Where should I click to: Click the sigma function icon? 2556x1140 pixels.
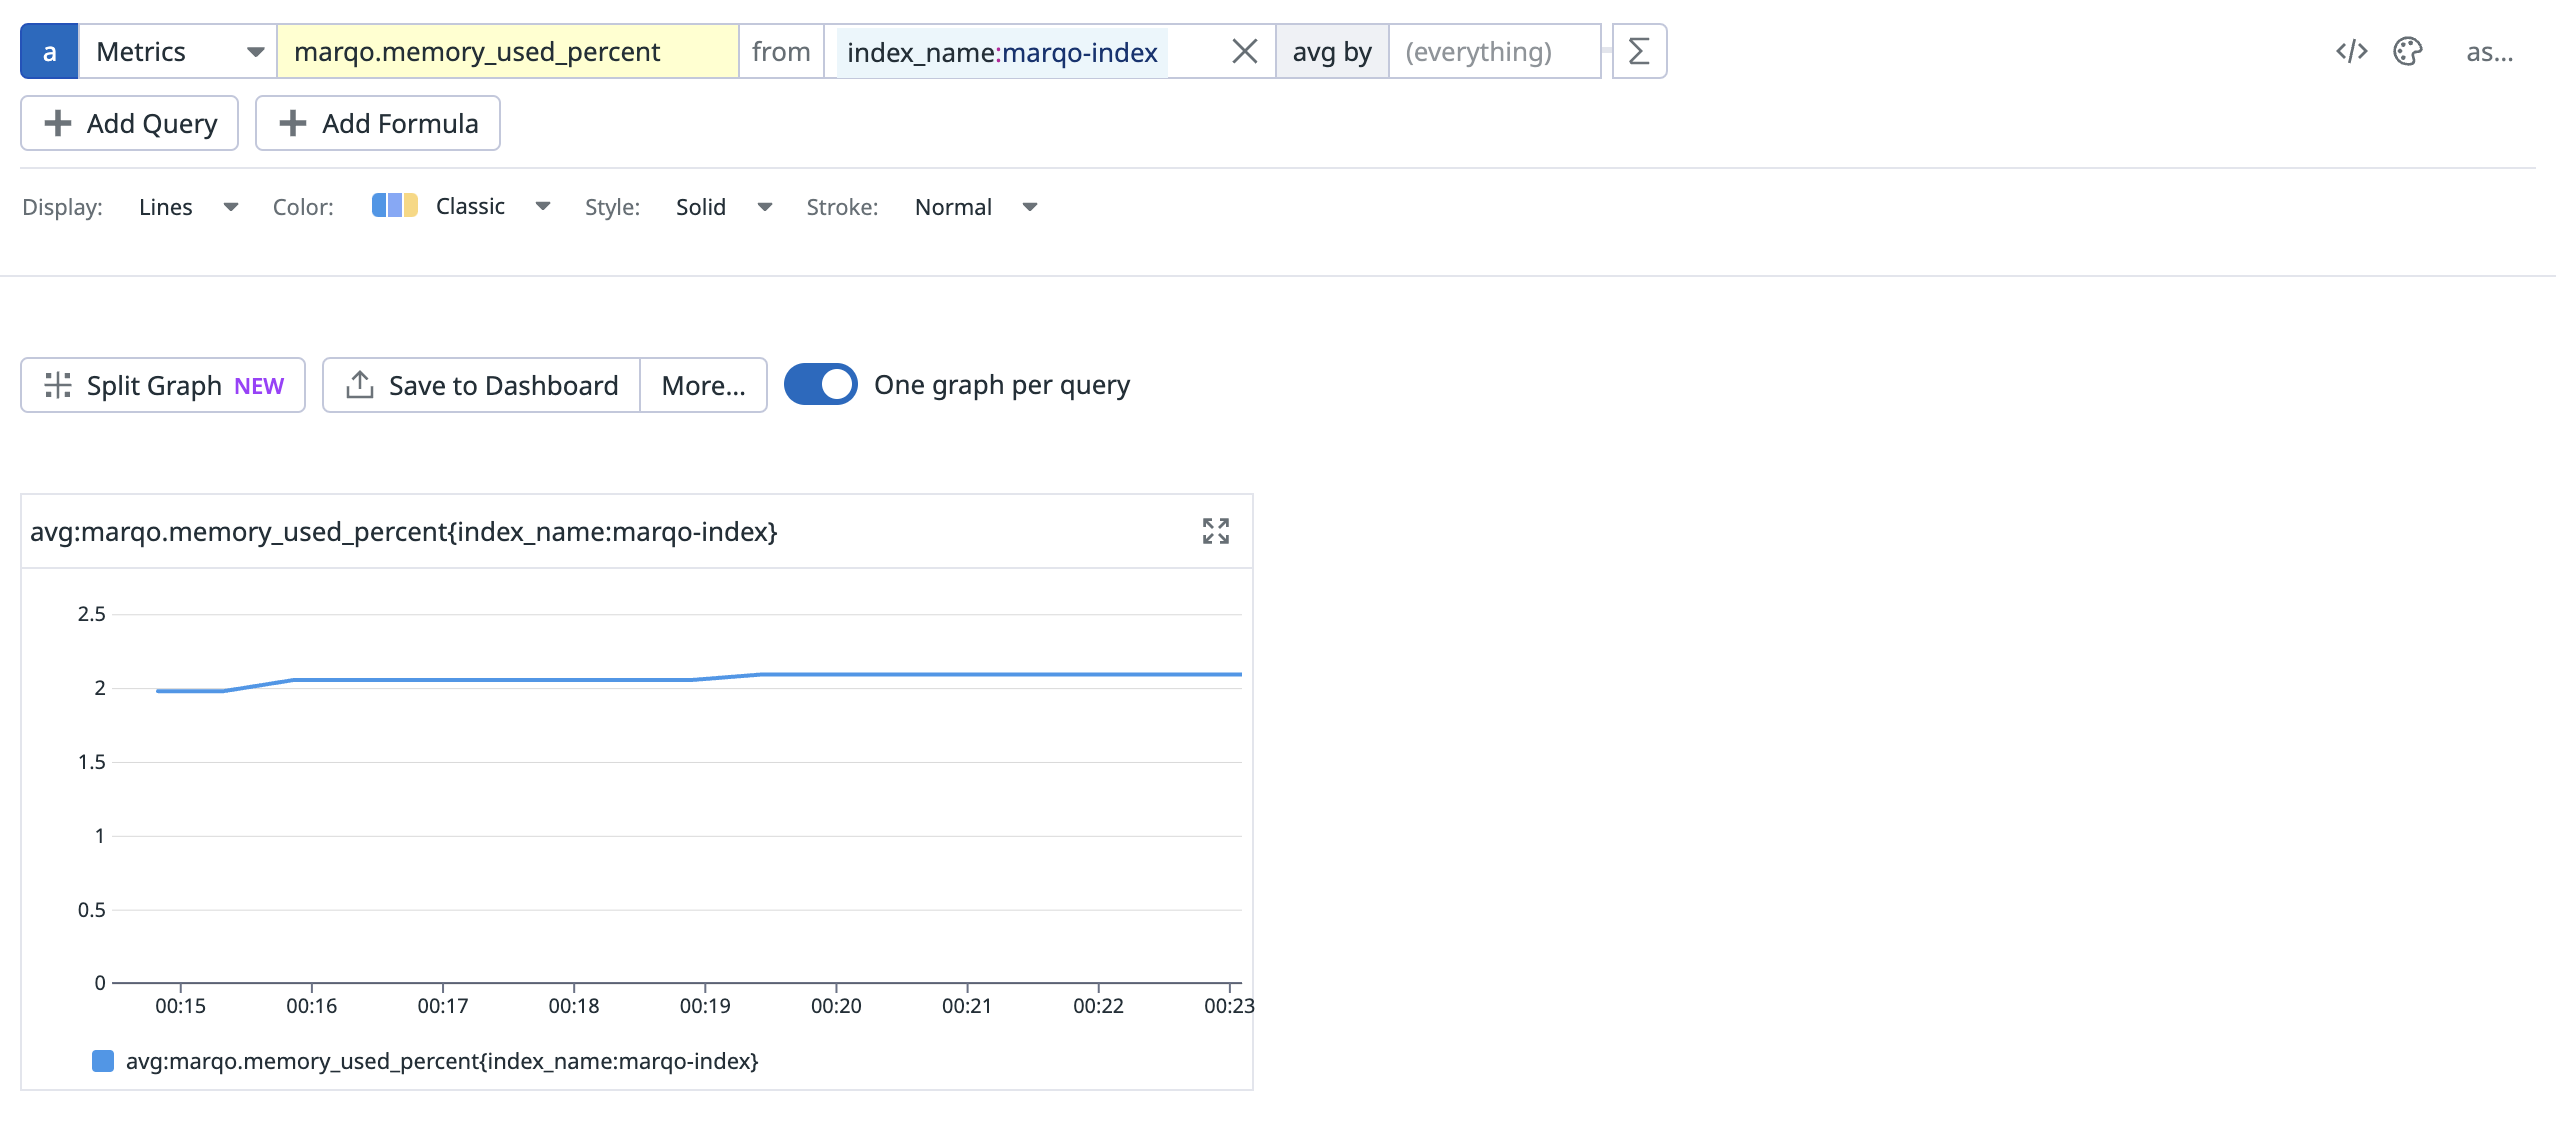pyautogui.click(x=1638, y=52)
